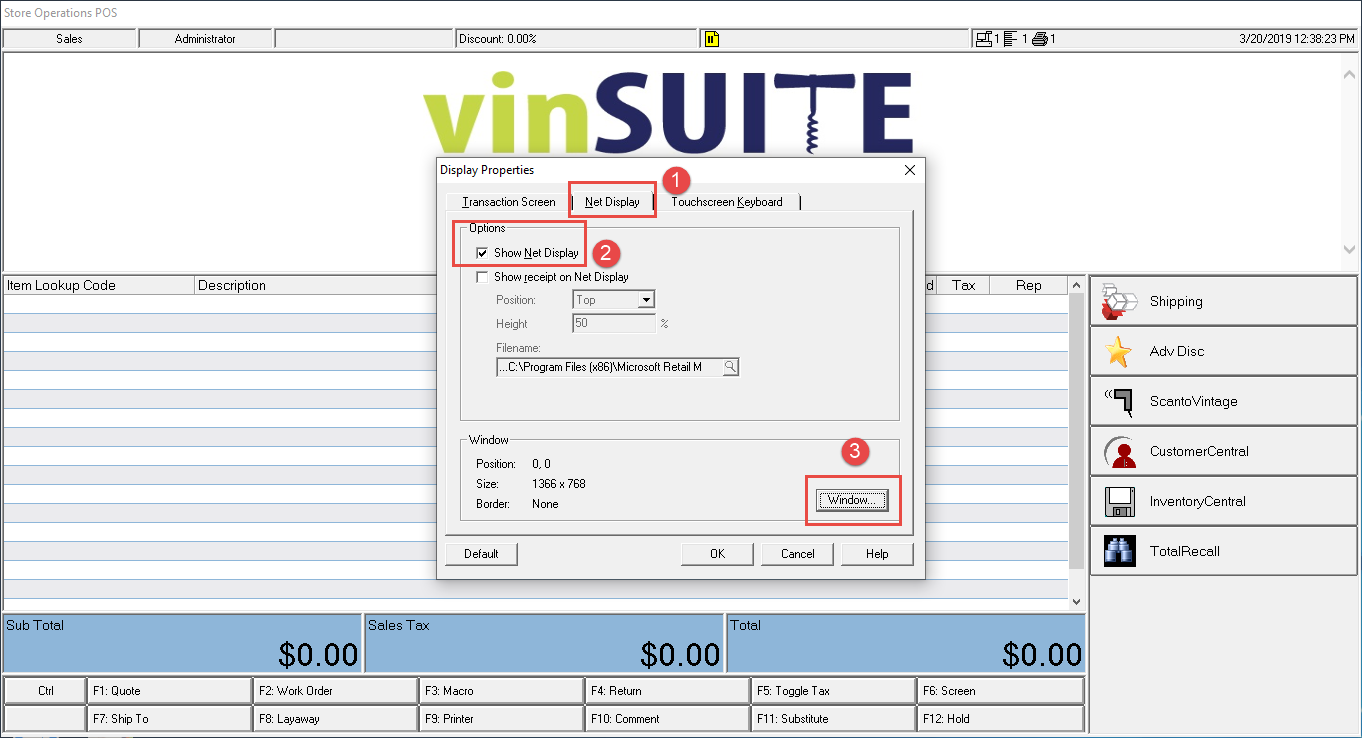
Task: Click the Filename path field
Action: pyautogui.click(x=609, y=367)
